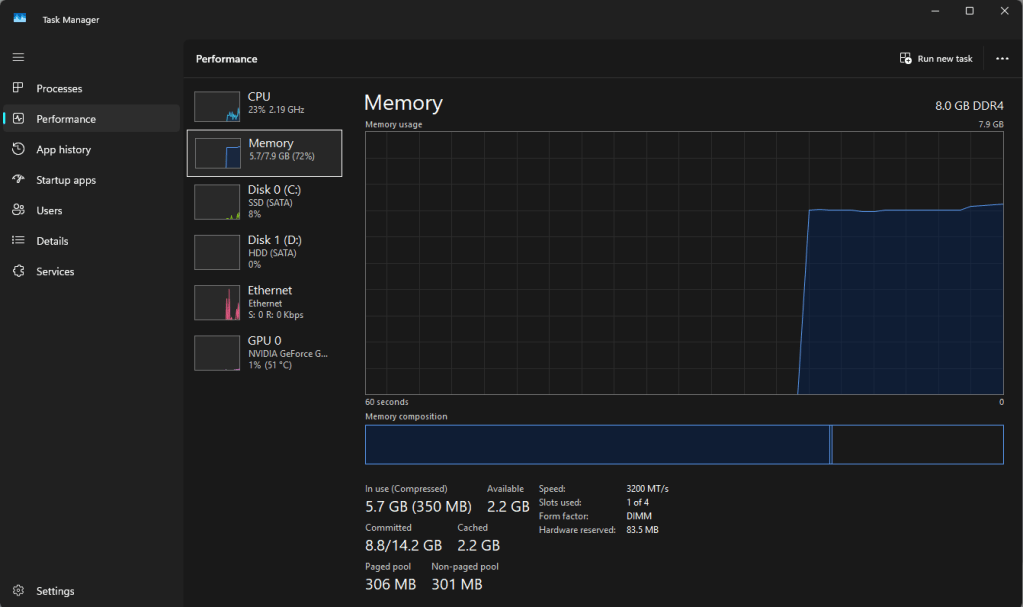Image resolution: width=1023 pixels, height=607 pixels.
Task: Click the Performance header title
Action: click(x=226, y=59)
